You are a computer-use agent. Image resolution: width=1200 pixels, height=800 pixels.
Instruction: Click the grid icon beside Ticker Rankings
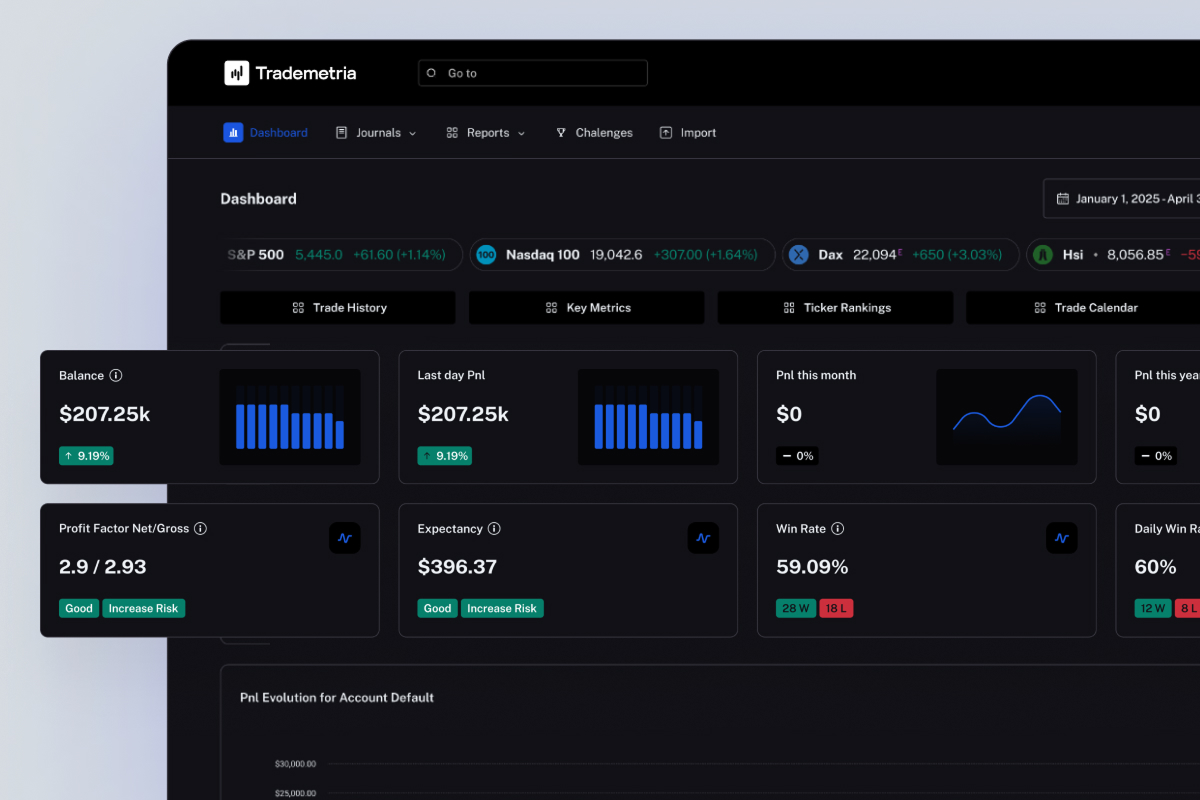(x=789, y=308)
